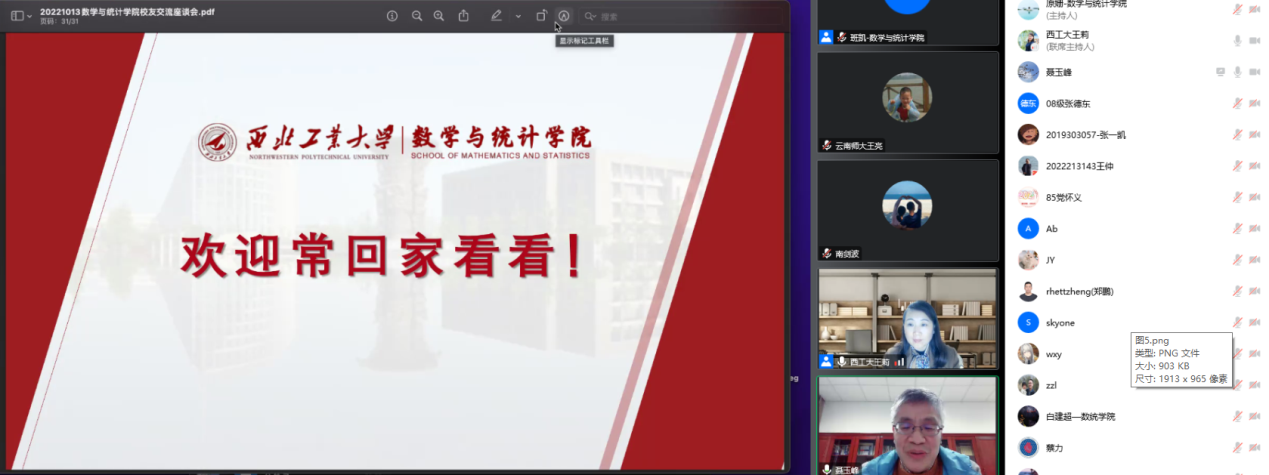Viewport: 1269px width, 475px height.
Task: Select the 西工大王莉 video tile
Action: [x=908, y=318]
